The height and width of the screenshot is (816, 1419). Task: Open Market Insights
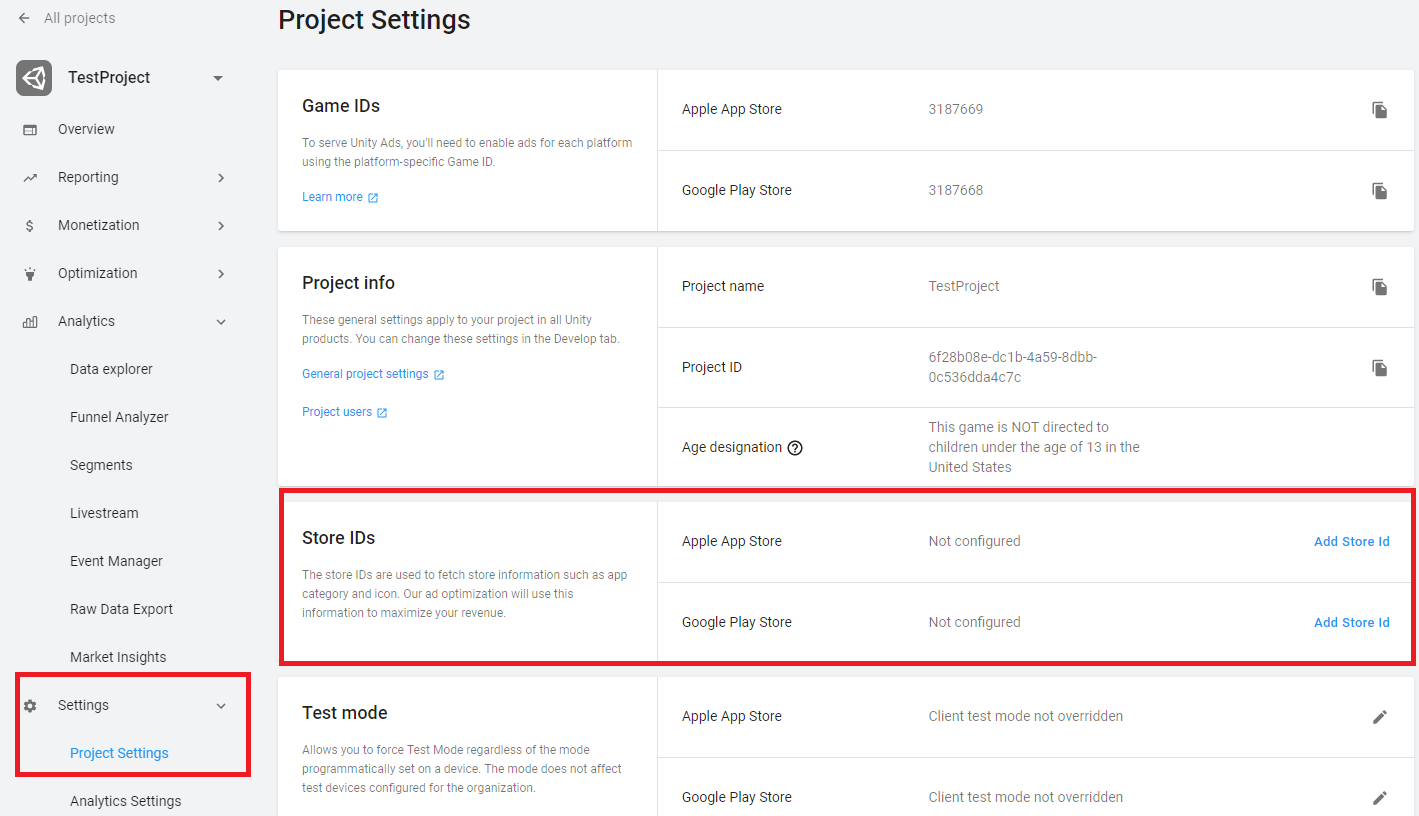118,657
